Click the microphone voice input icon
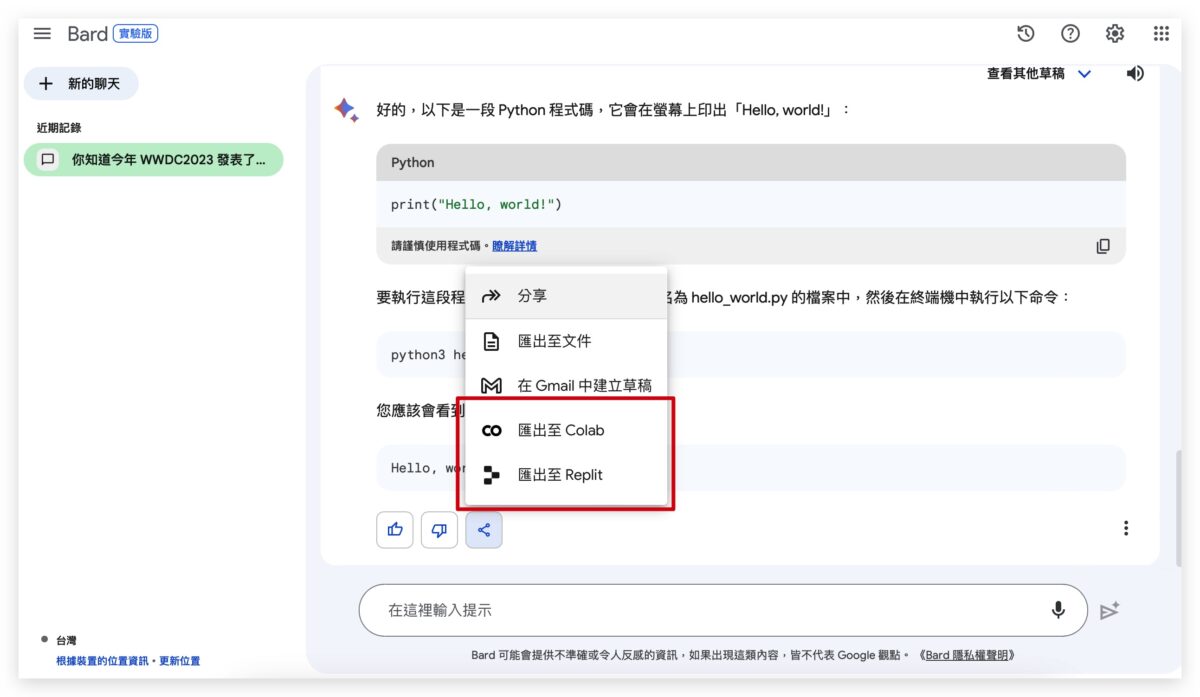 pos(1058,610)
